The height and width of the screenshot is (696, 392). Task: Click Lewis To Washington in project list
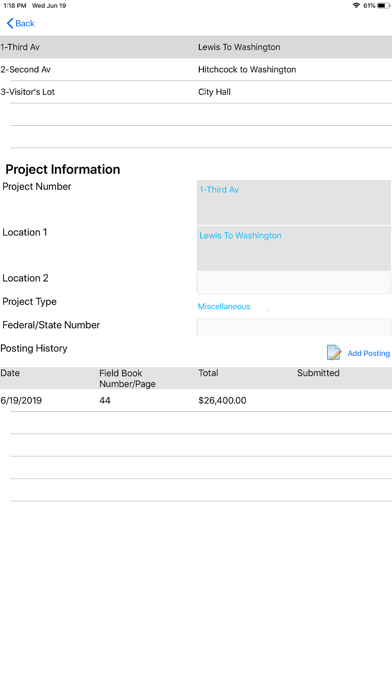pyautogui.click(x=239, y=47)
